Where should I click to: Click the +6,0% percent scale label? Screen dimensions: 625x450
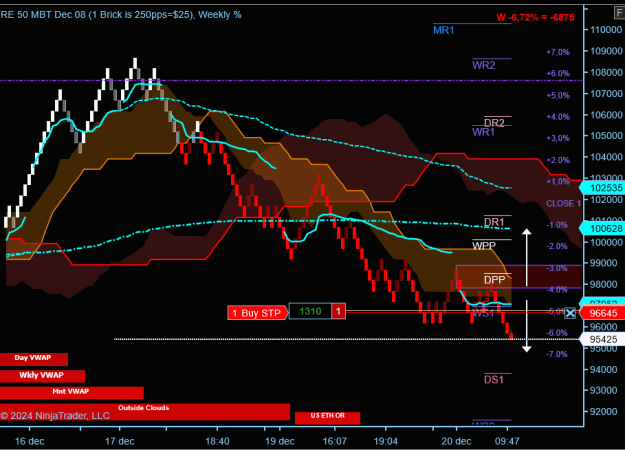tap(558, 74)
